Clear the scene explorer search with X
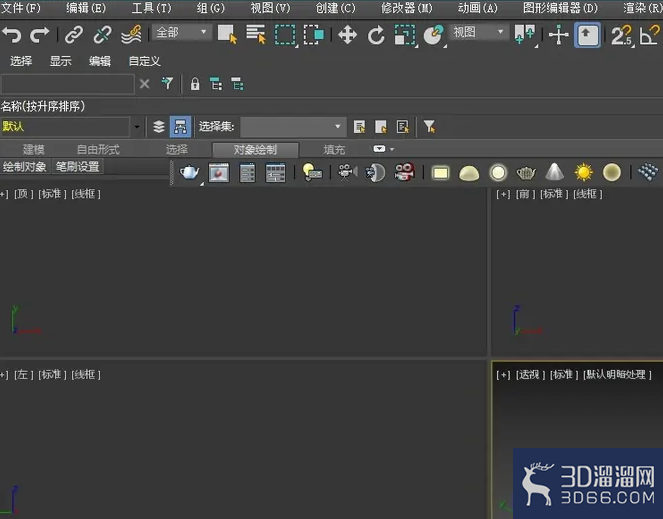The height and width of the screenshot is (519, 663). (x=145, y=84)
